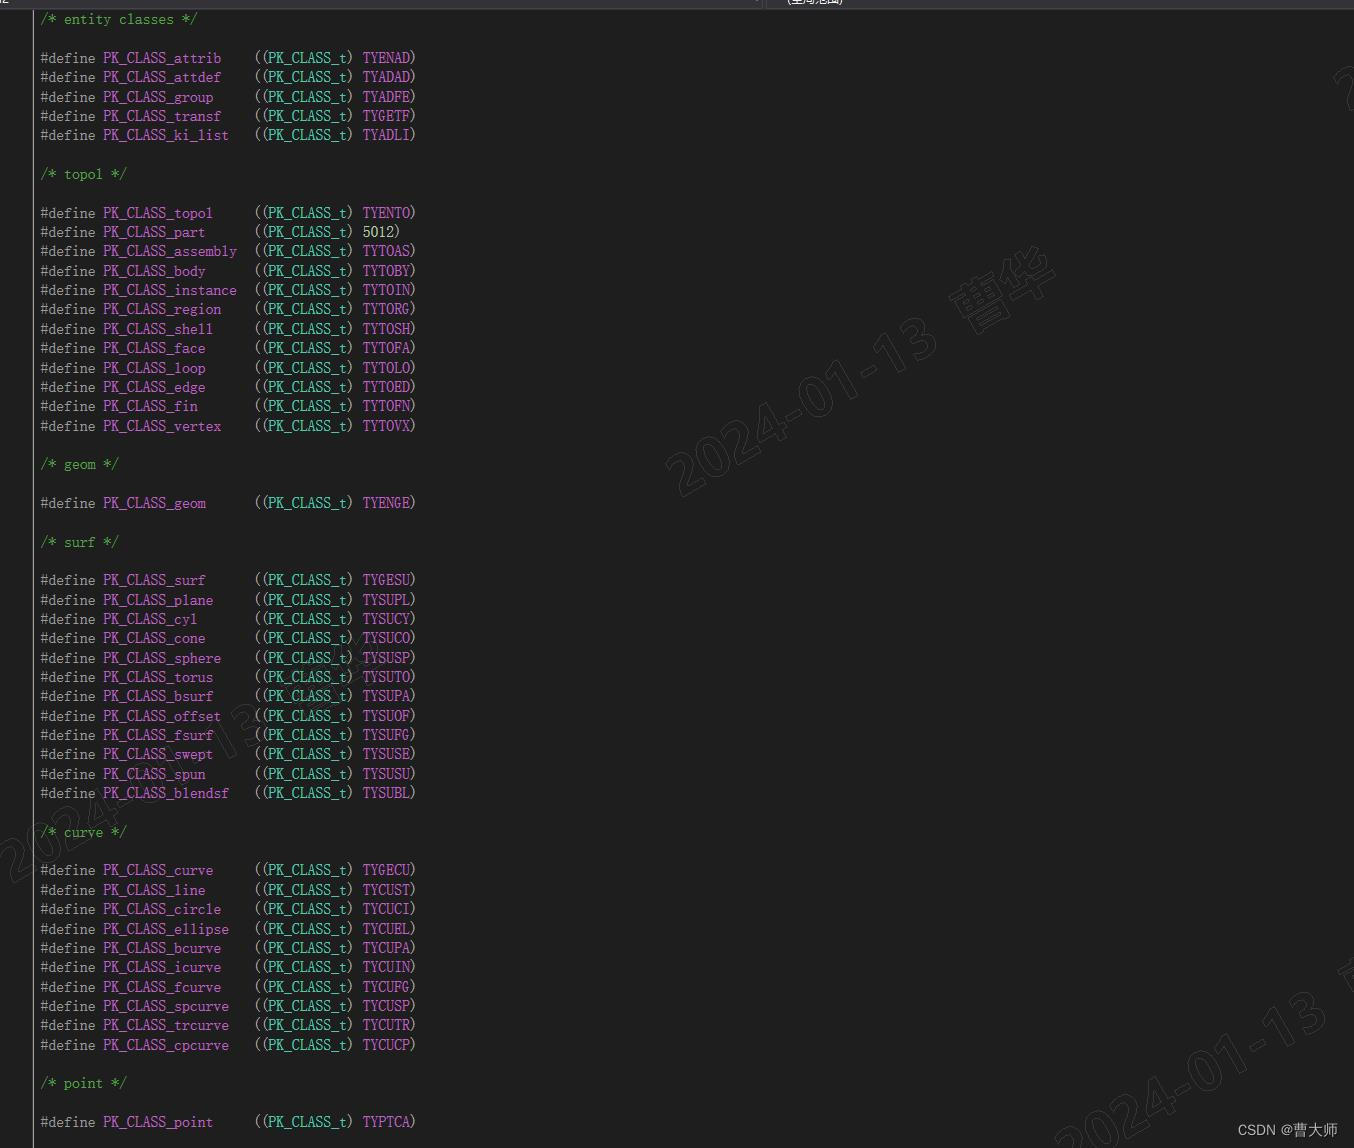1354x1148 pixels.
Task: Select the PK_CLASS_surf macro name
Action: tap(154, 580)
